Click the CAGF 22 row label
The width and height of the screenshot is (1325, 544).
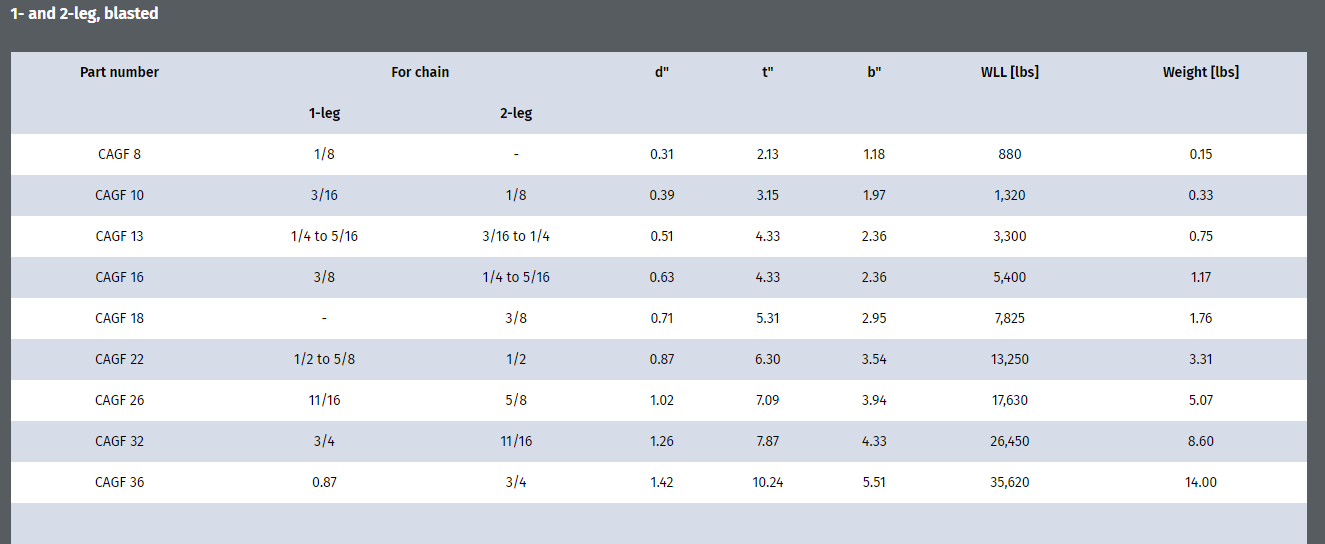[x=119, y=359]
